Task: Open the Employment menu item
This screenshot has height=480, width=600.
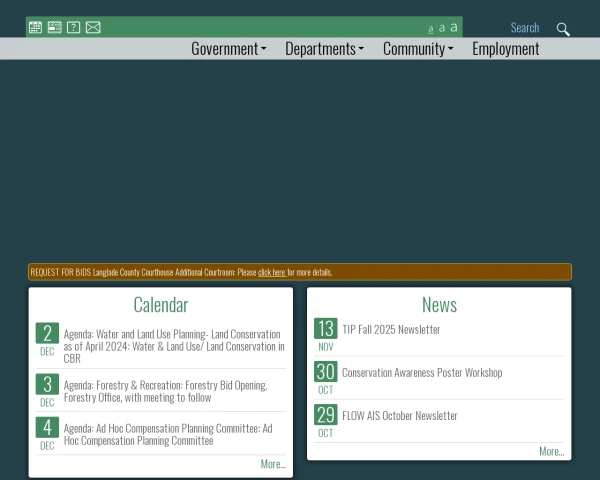Action: pos(505,48)
